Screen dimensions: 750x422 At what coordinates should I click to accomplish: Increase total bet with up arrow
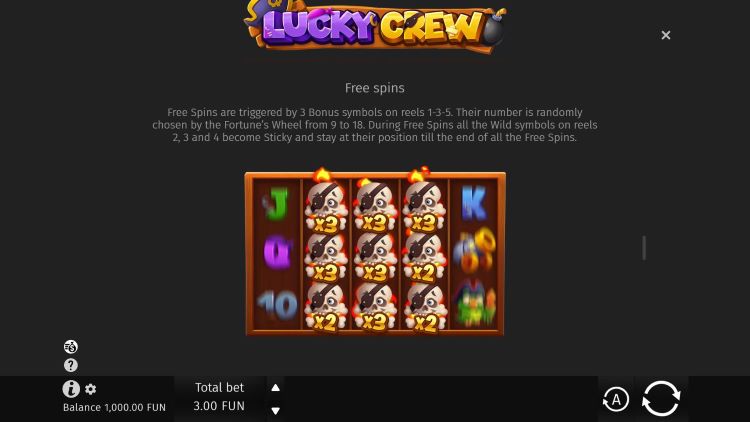pos(276,388)
